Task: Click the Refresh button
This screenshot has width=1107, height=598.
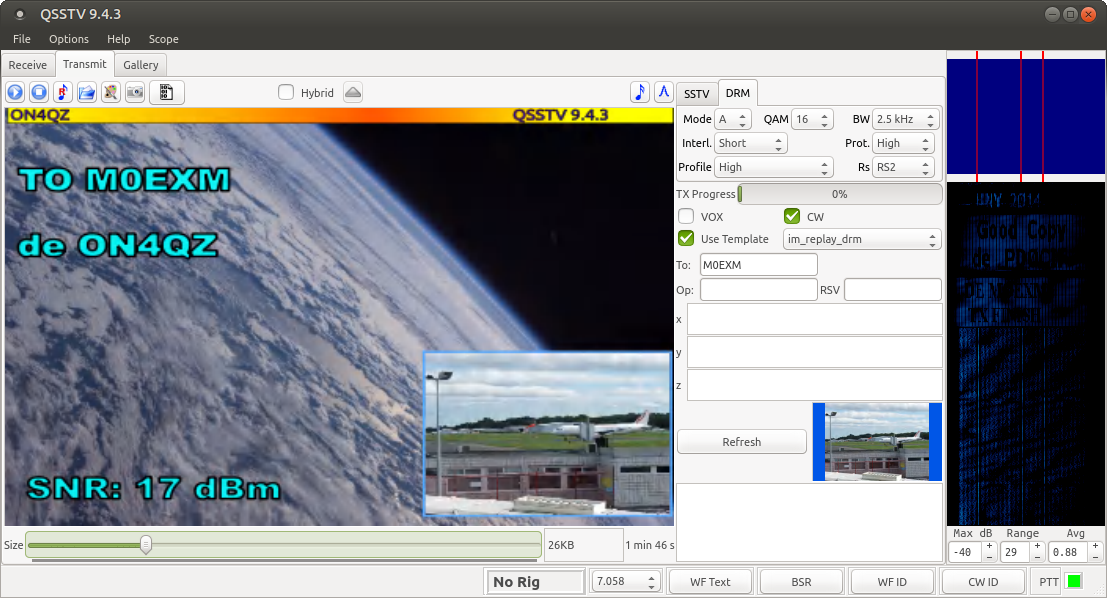Action: tap(741, 442)
